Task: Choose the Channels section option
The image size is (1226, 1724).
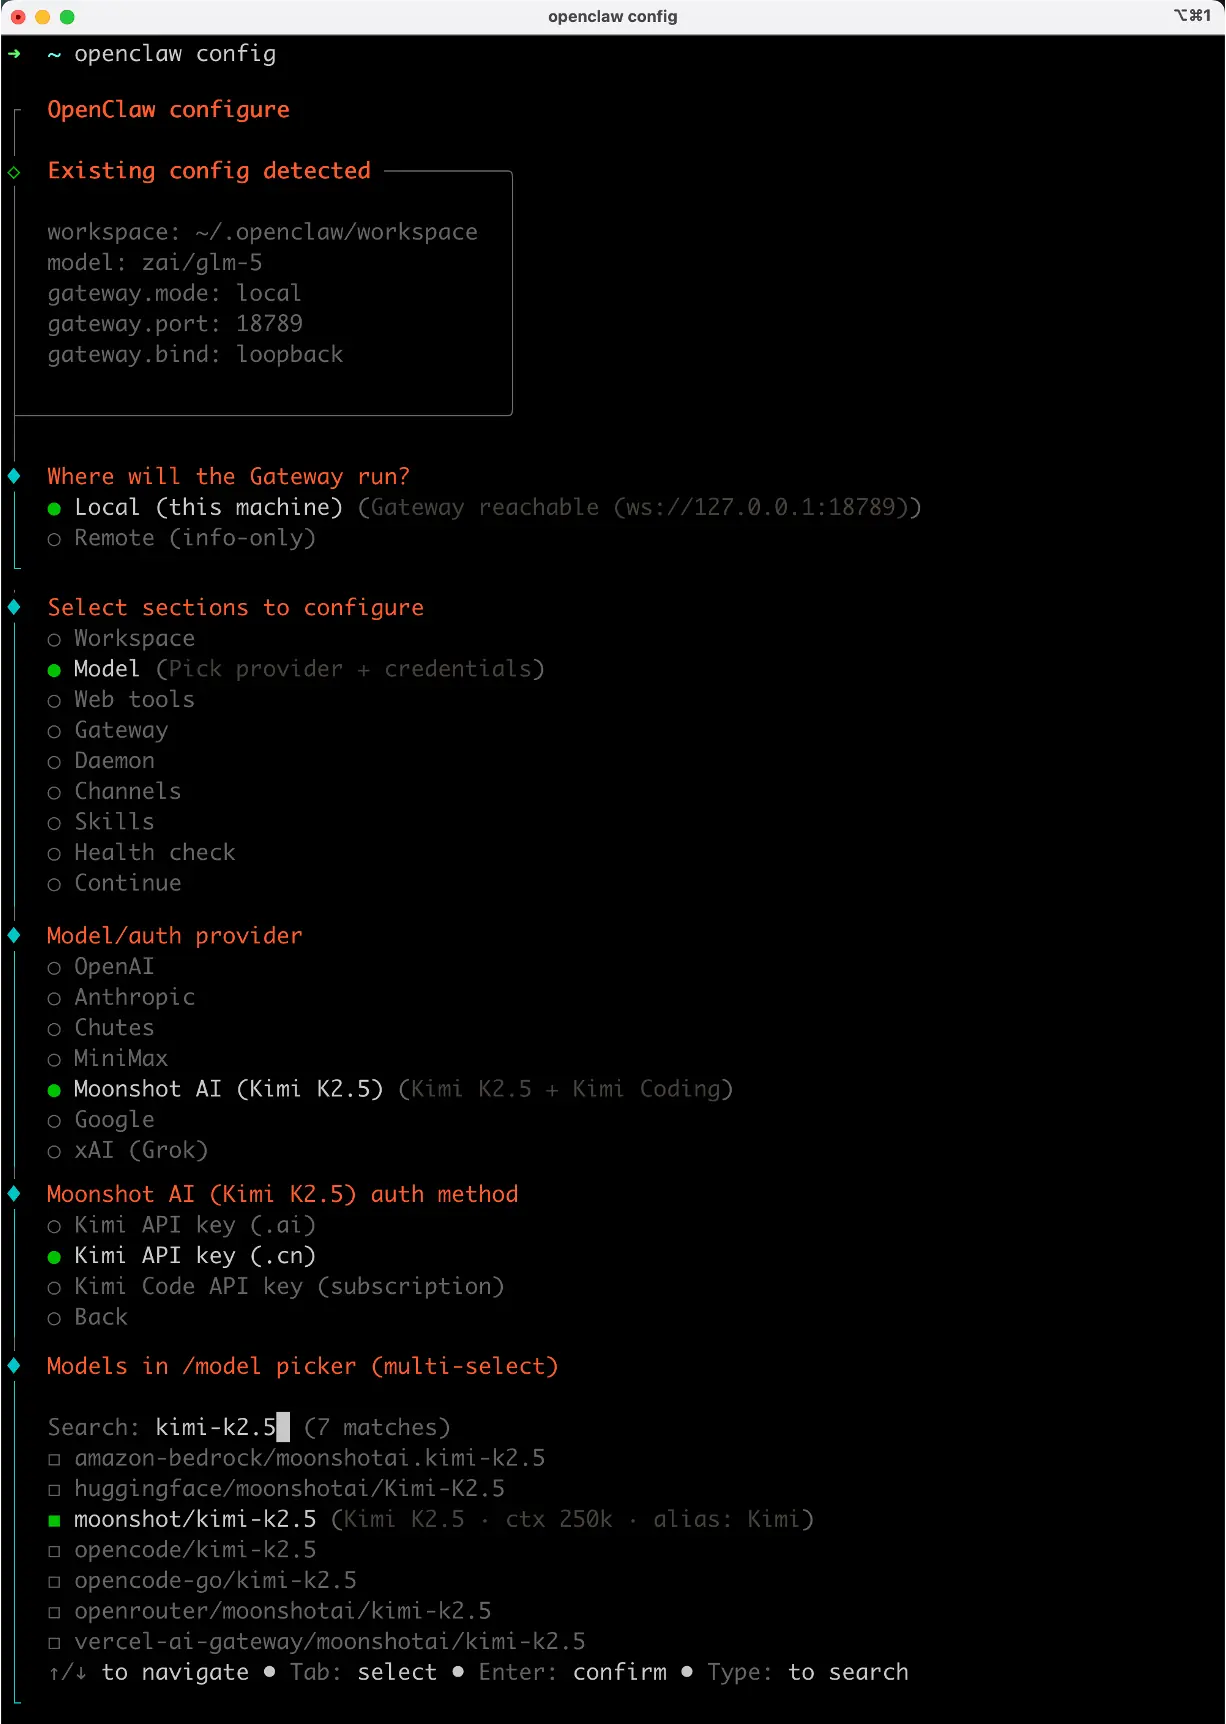Action: click(114, 792)
